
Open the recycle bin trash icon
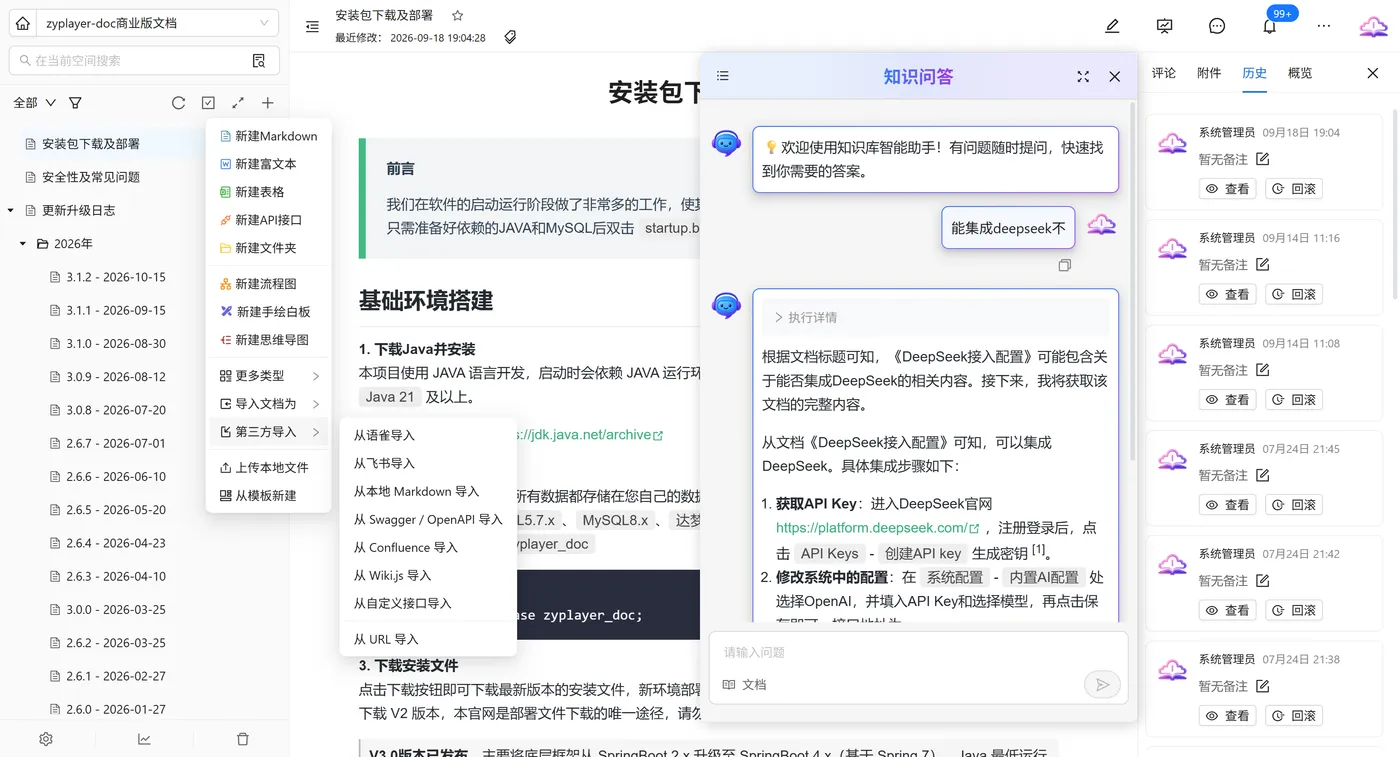(243, 739)
